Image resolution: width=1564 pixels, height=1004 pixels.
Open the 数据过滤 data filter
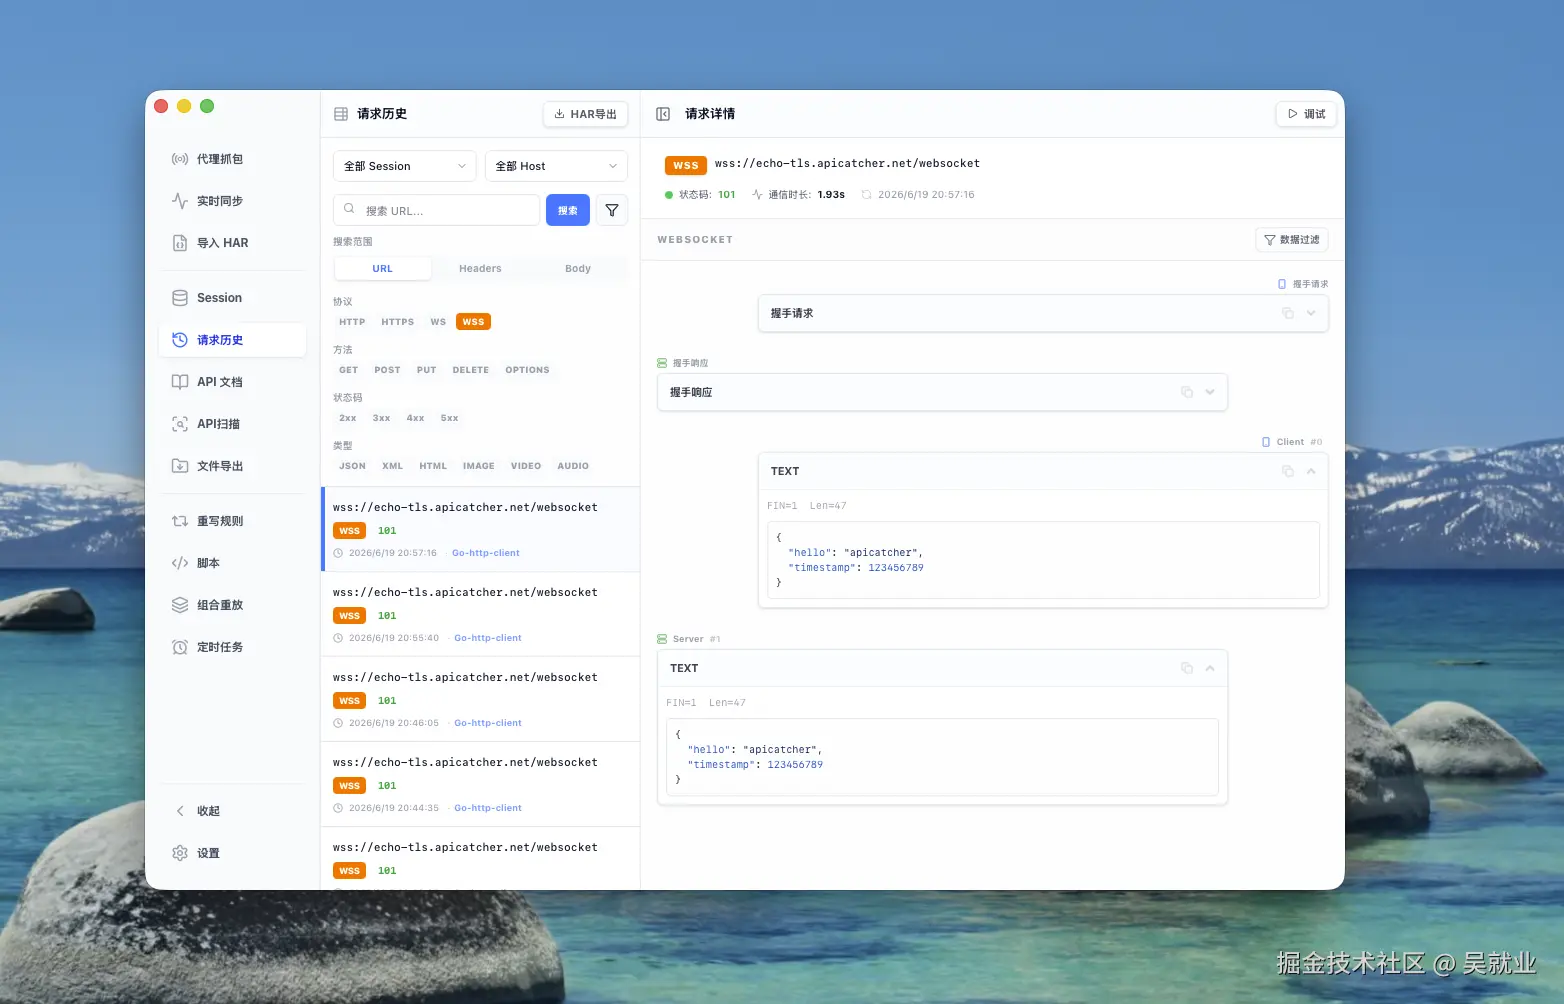coord(1292,240)
